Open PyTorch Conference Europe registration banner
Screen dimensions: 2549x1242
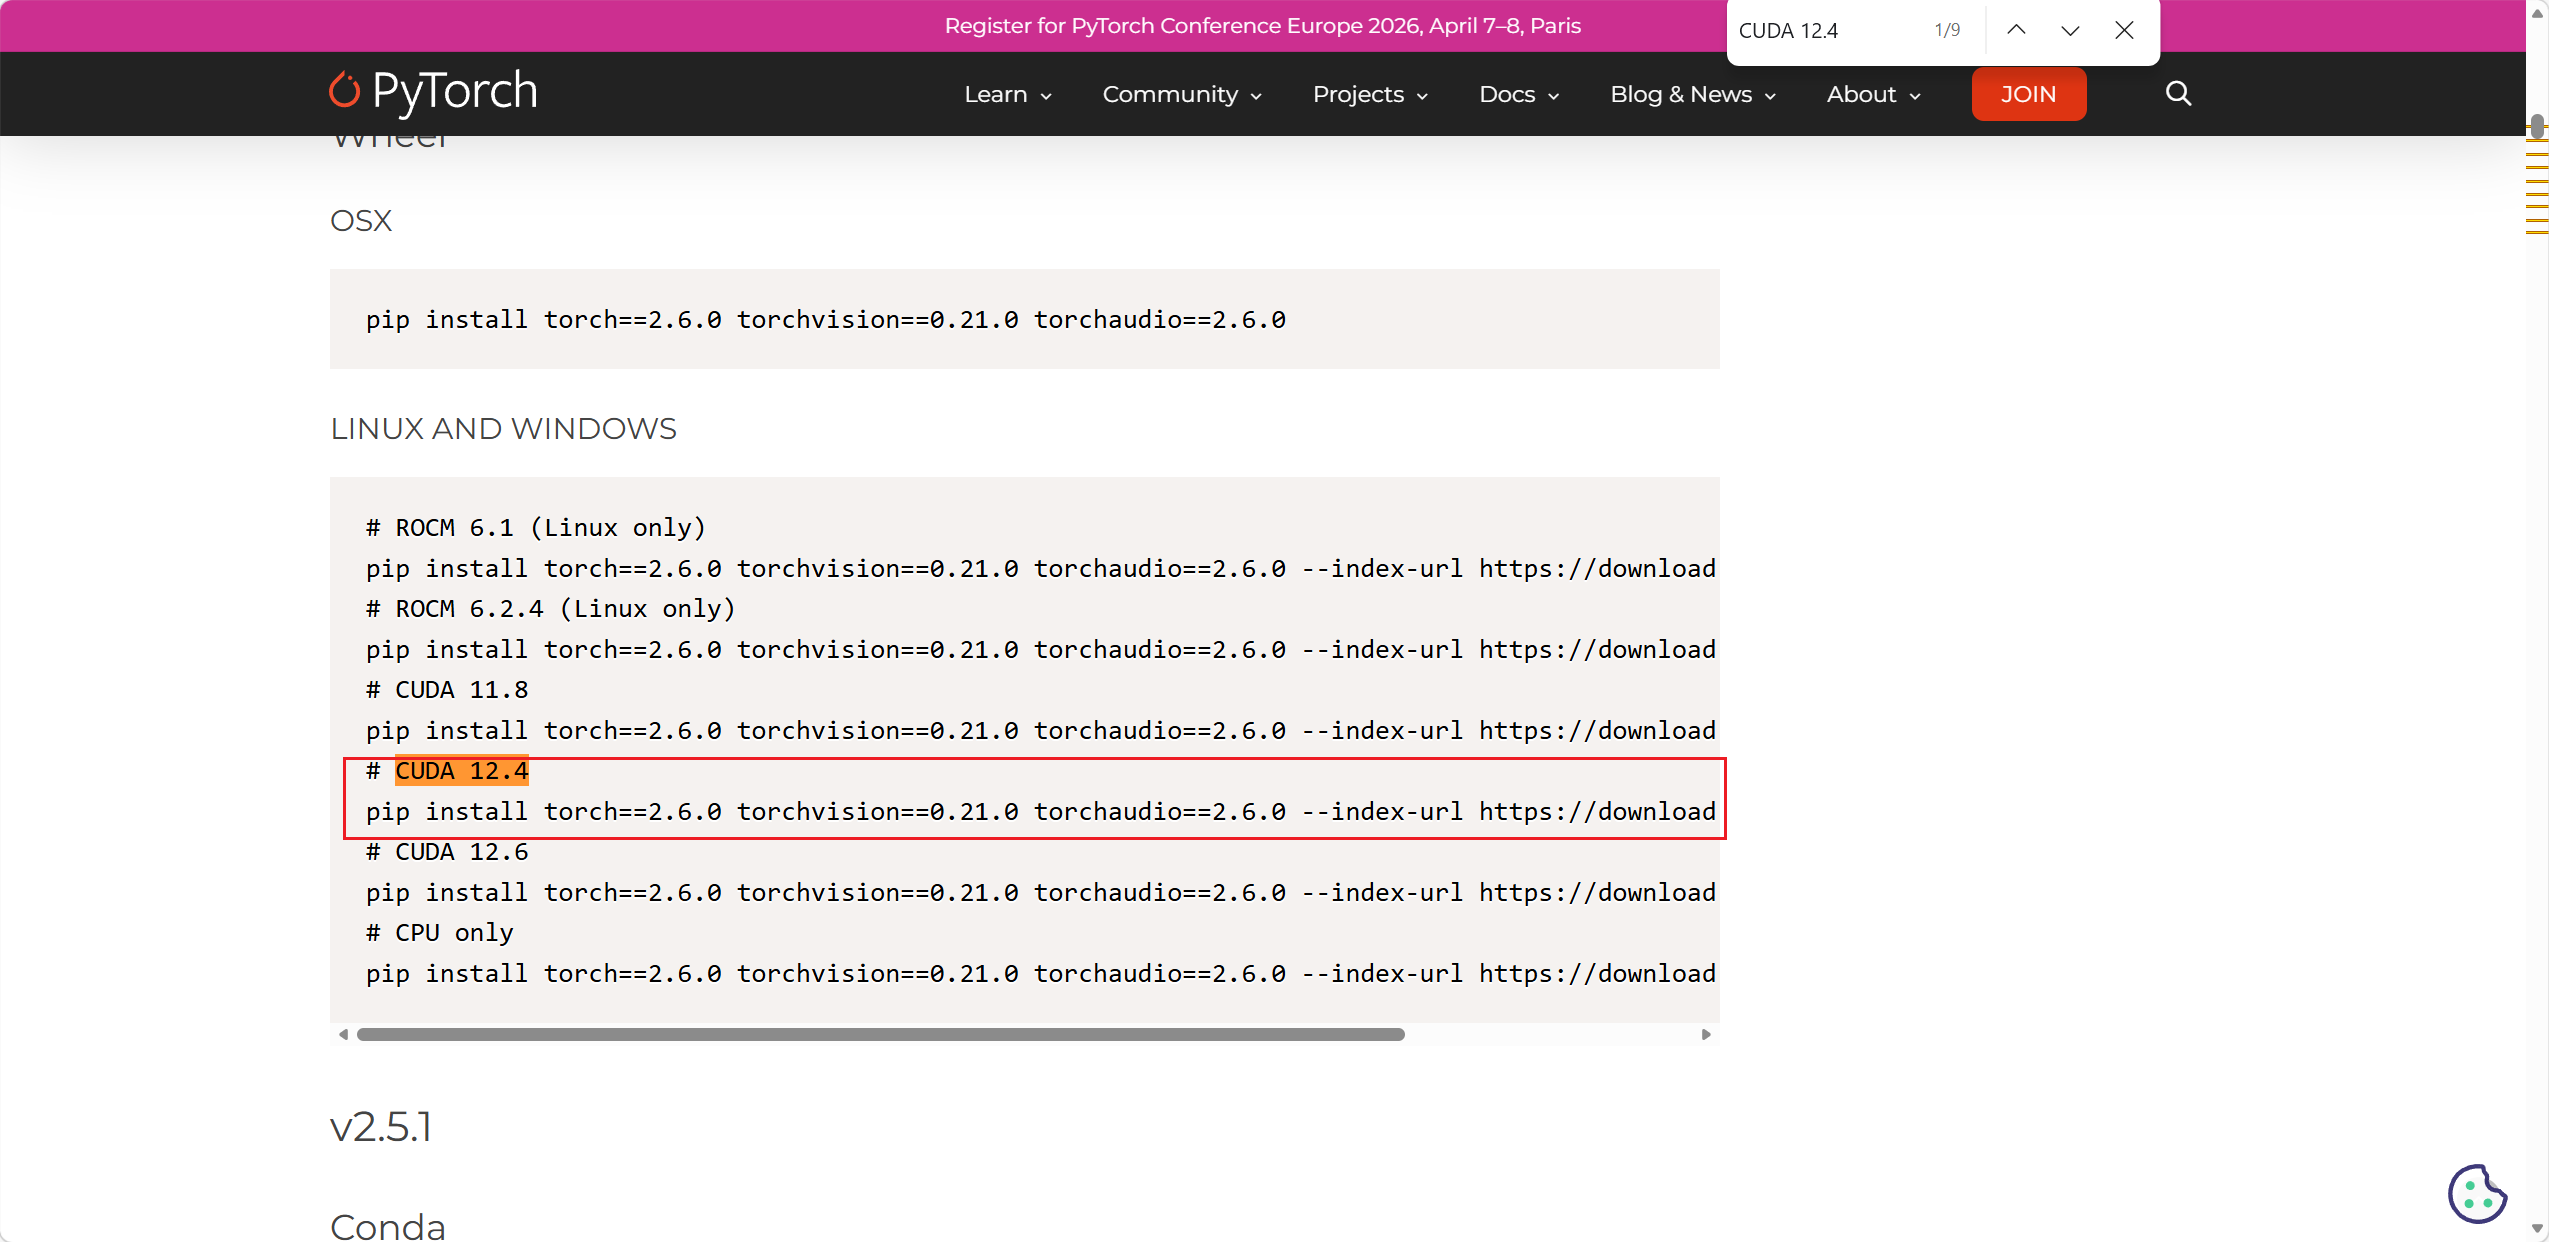[x=1262, y=26]
